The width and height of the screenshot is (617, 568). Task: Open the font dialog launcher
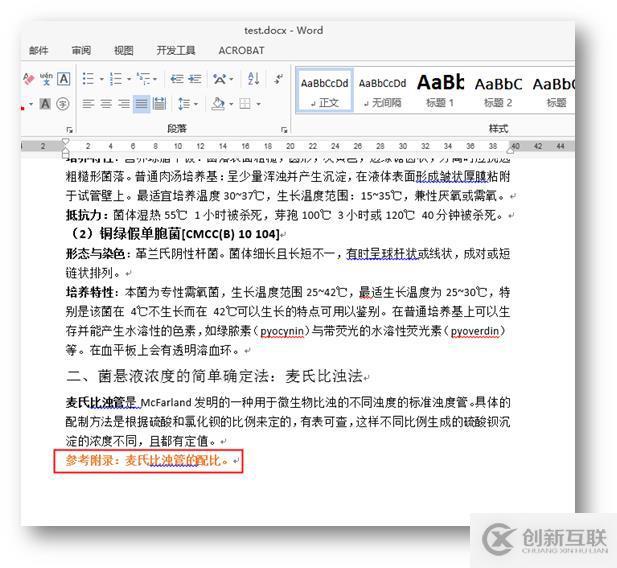(69, 130)
